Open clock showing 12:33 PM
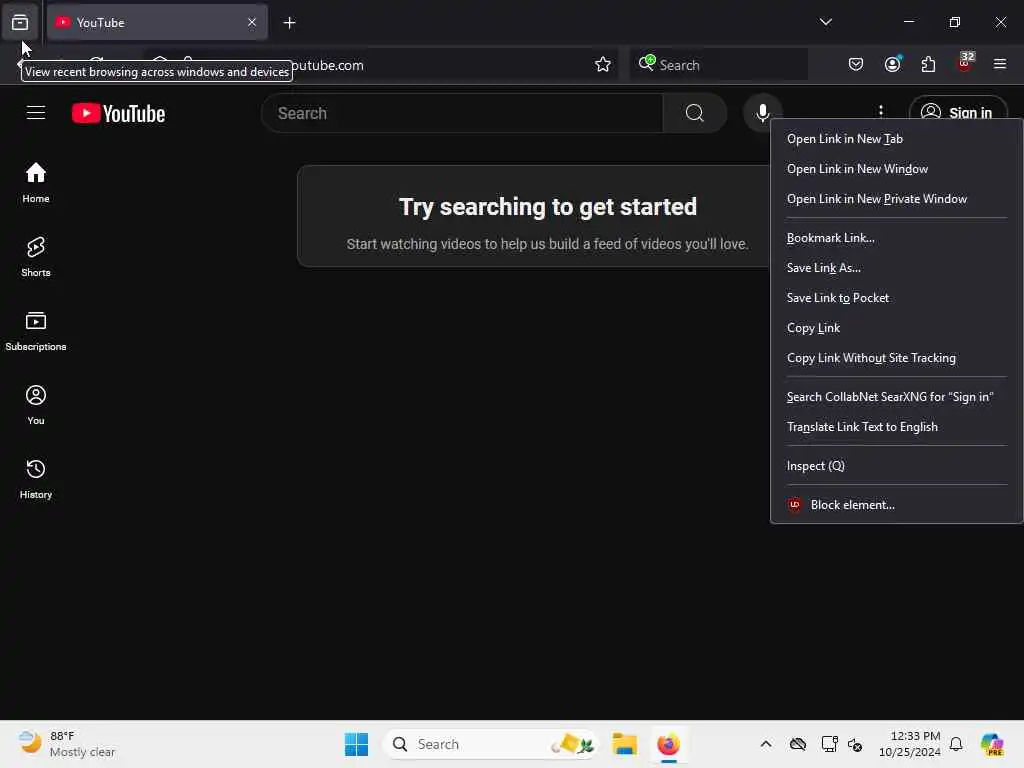The image size is (1024, 768). coord(909,744)
